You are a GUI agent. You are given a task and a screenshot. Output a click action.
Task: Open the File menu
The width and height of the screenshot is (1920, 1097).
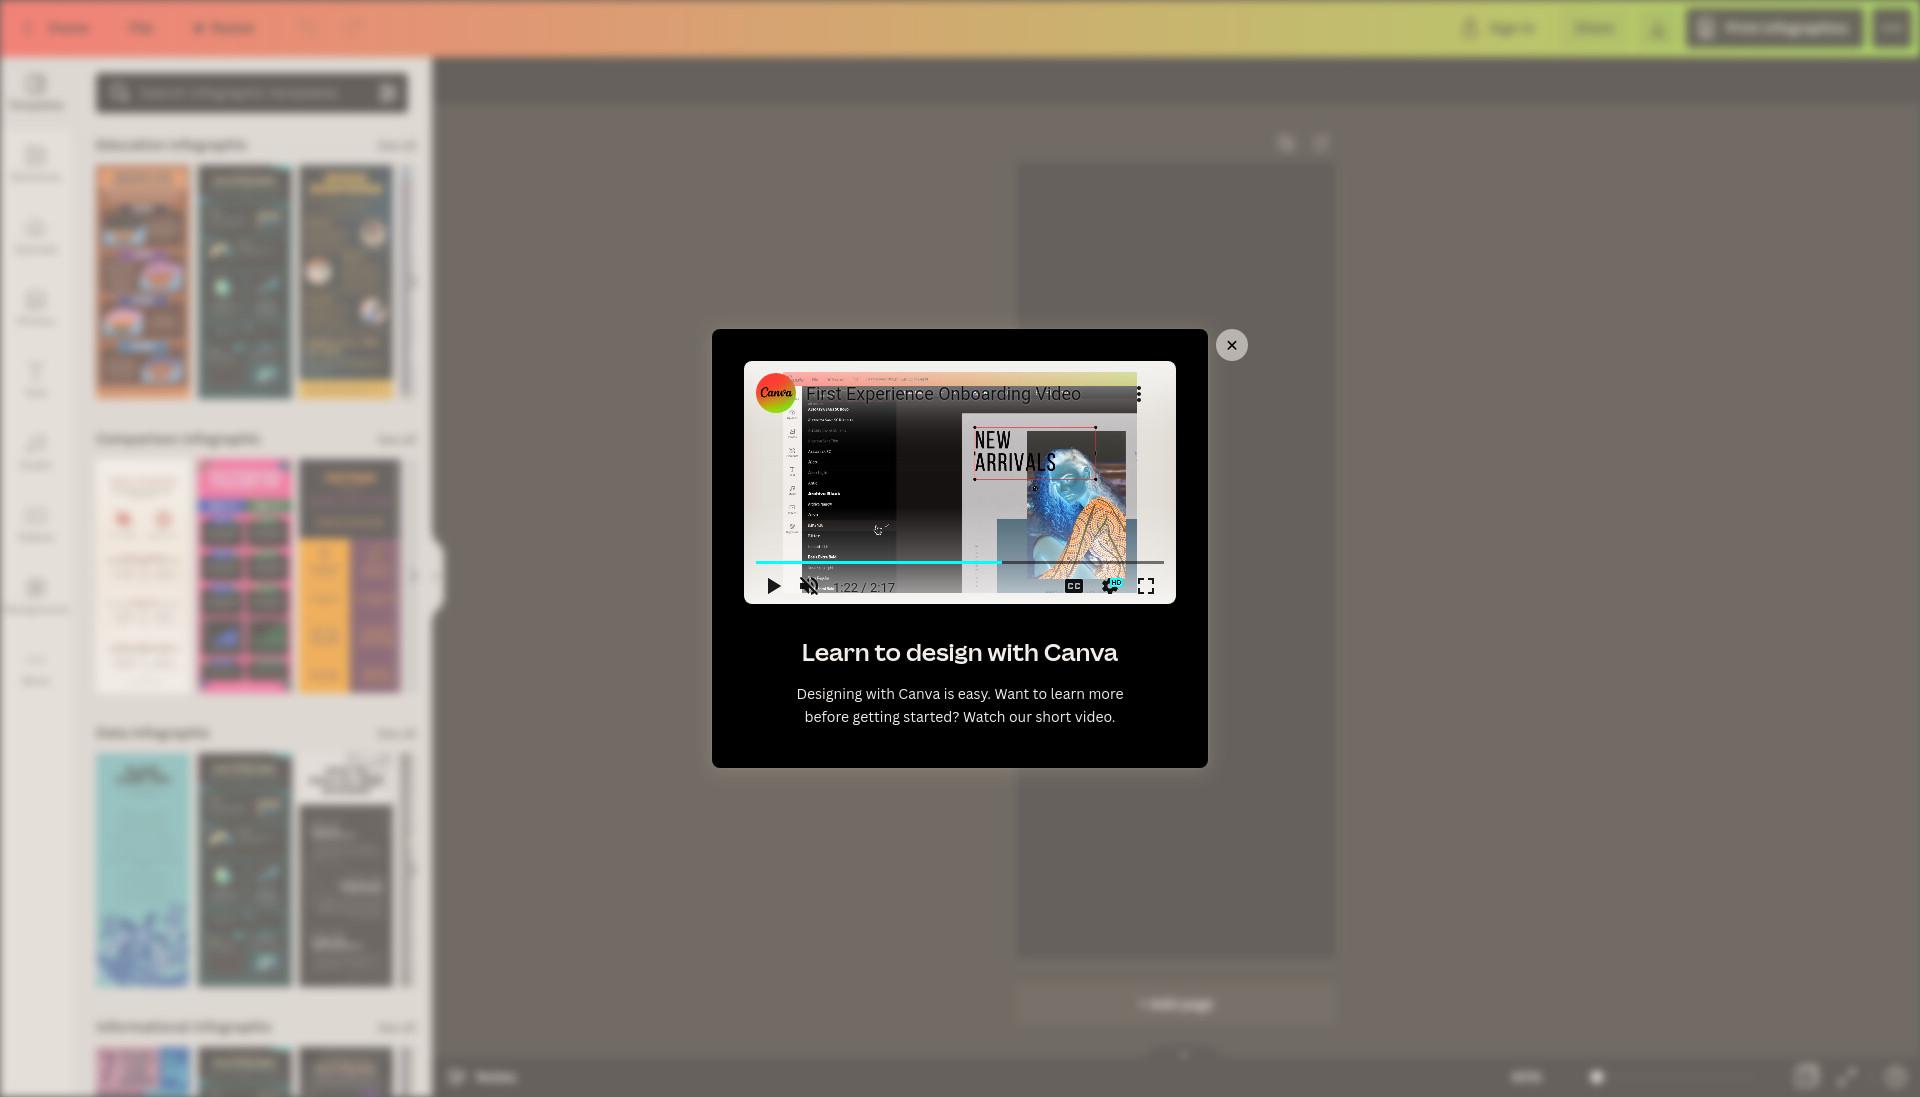point(141,28)
